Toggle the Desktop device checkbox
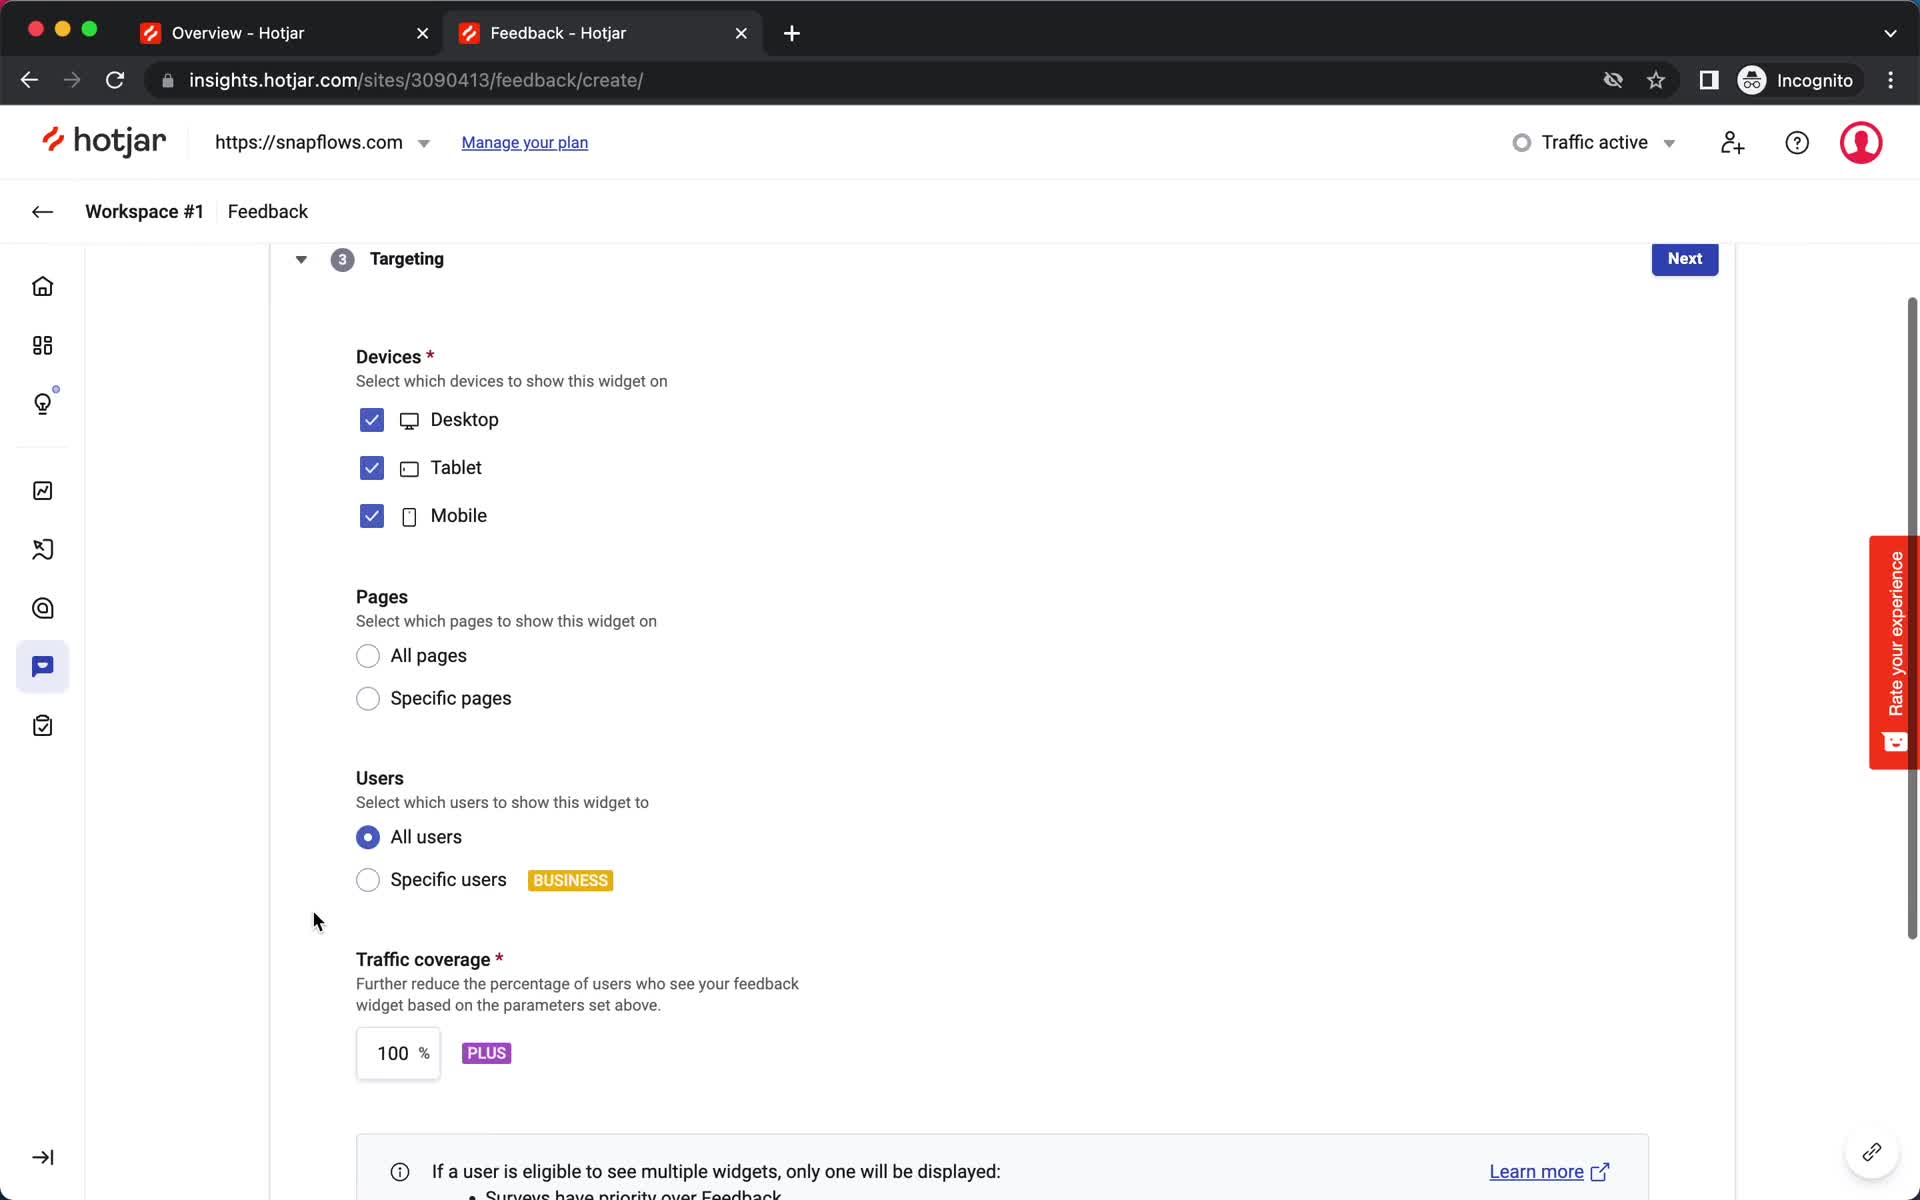 [370, 419]
